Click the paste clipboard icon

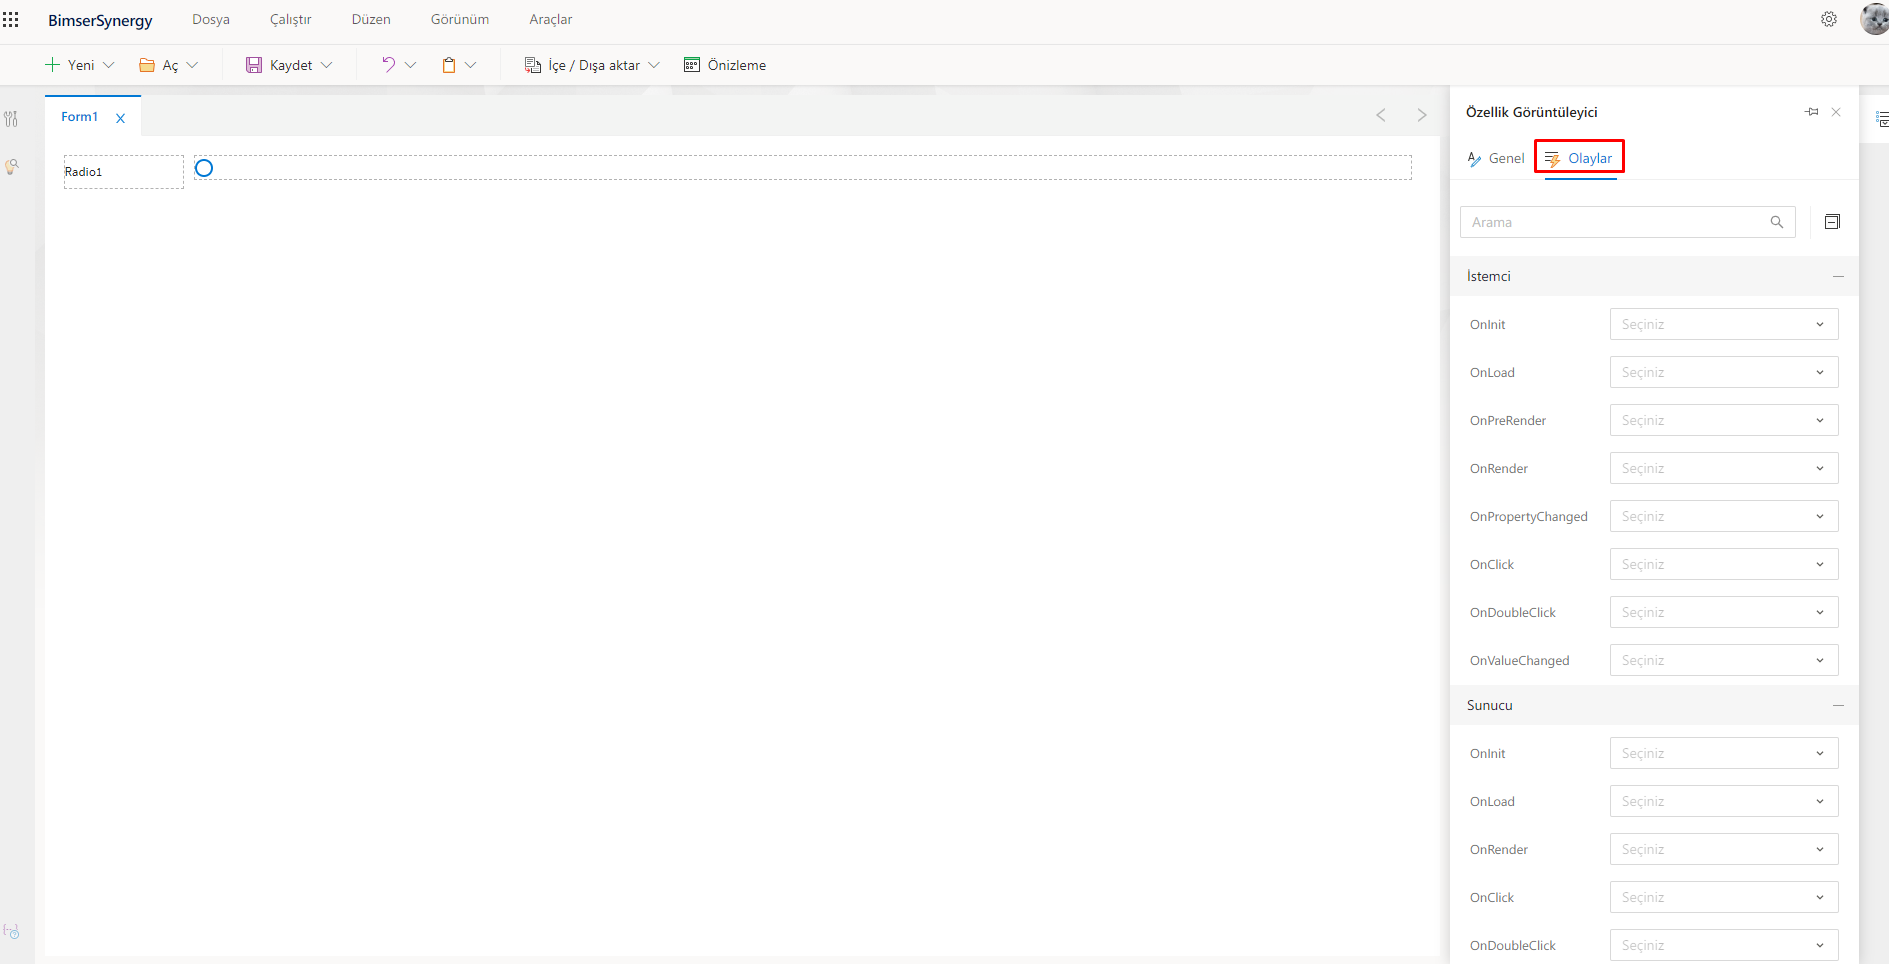[449, 65]
